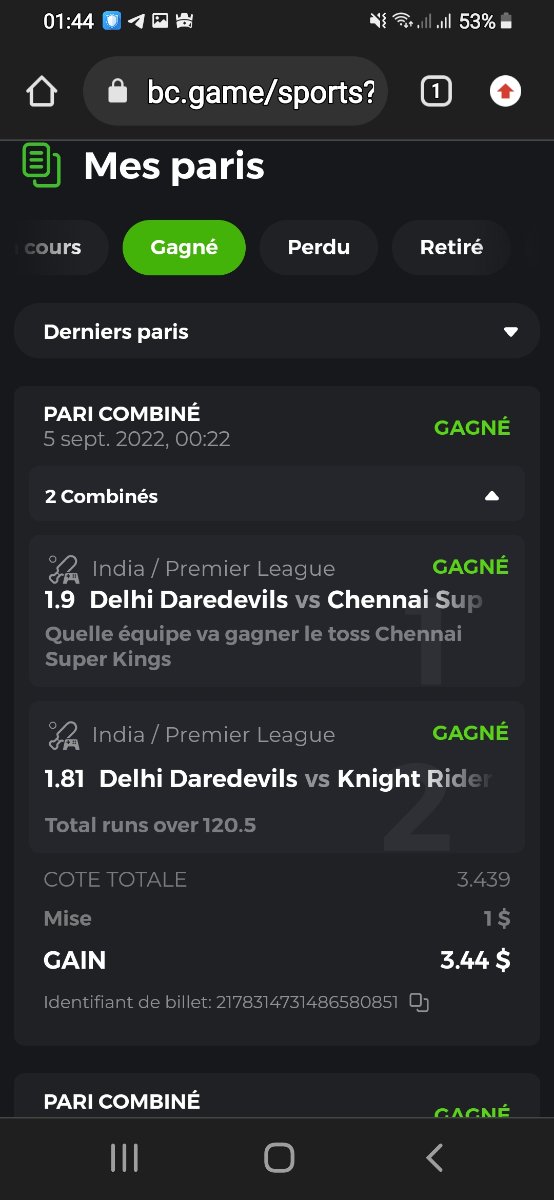Switch to the Perdu tab
Image resolution: width=554 pixels, height=1200 pixels.
coord(319,247)
